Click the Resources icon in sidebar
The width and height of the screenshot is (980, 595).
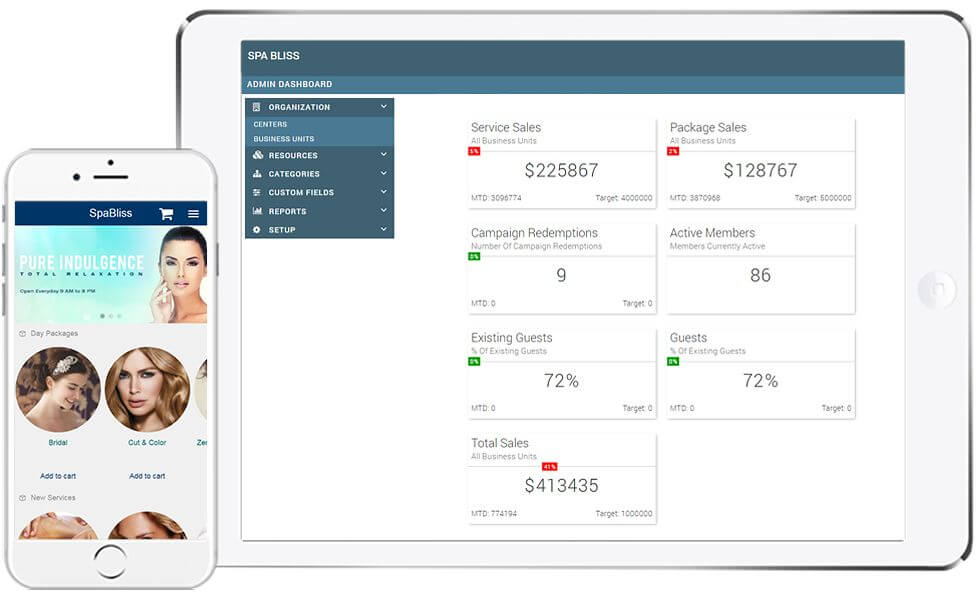[257, 156]
